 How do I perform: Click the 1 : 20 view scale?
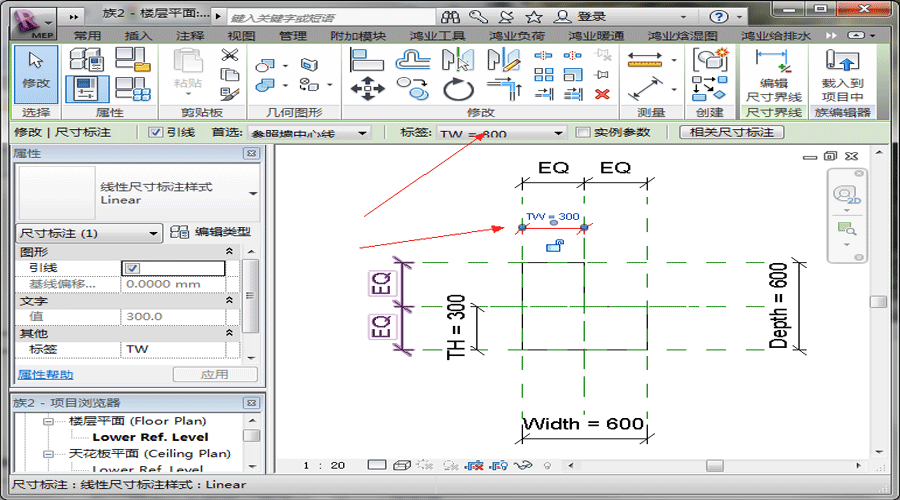click(x=324, y=465)
